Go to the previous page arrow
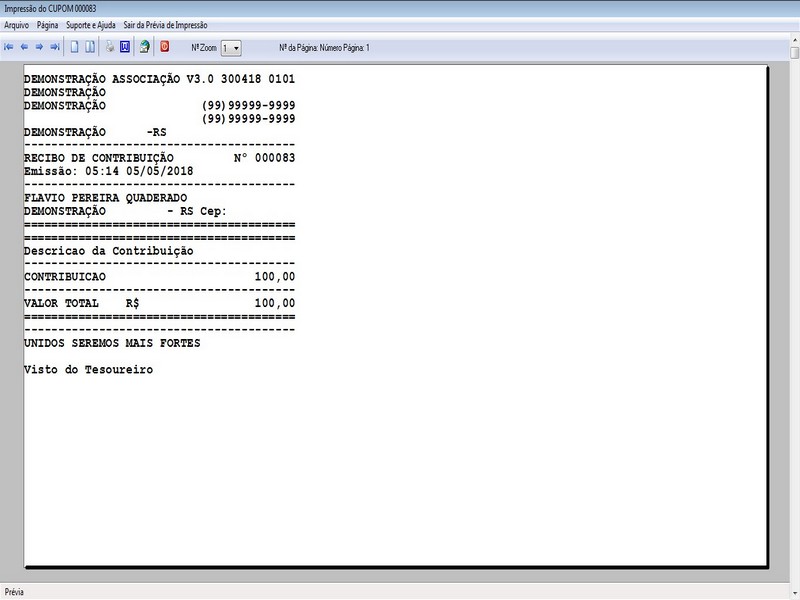800x600 pixels. tap(24, 47)
